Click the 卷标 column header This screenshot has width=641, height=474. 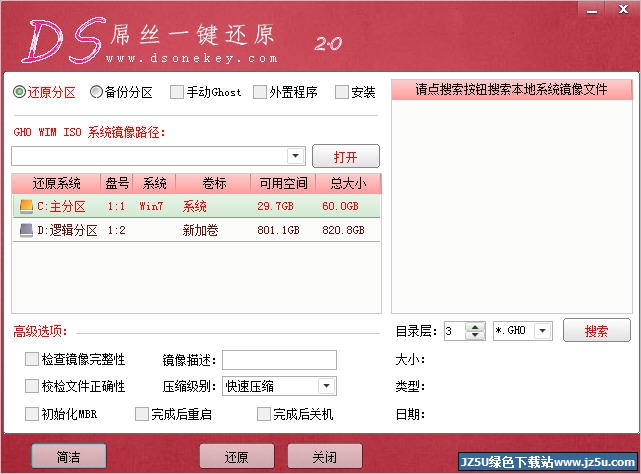213,183
